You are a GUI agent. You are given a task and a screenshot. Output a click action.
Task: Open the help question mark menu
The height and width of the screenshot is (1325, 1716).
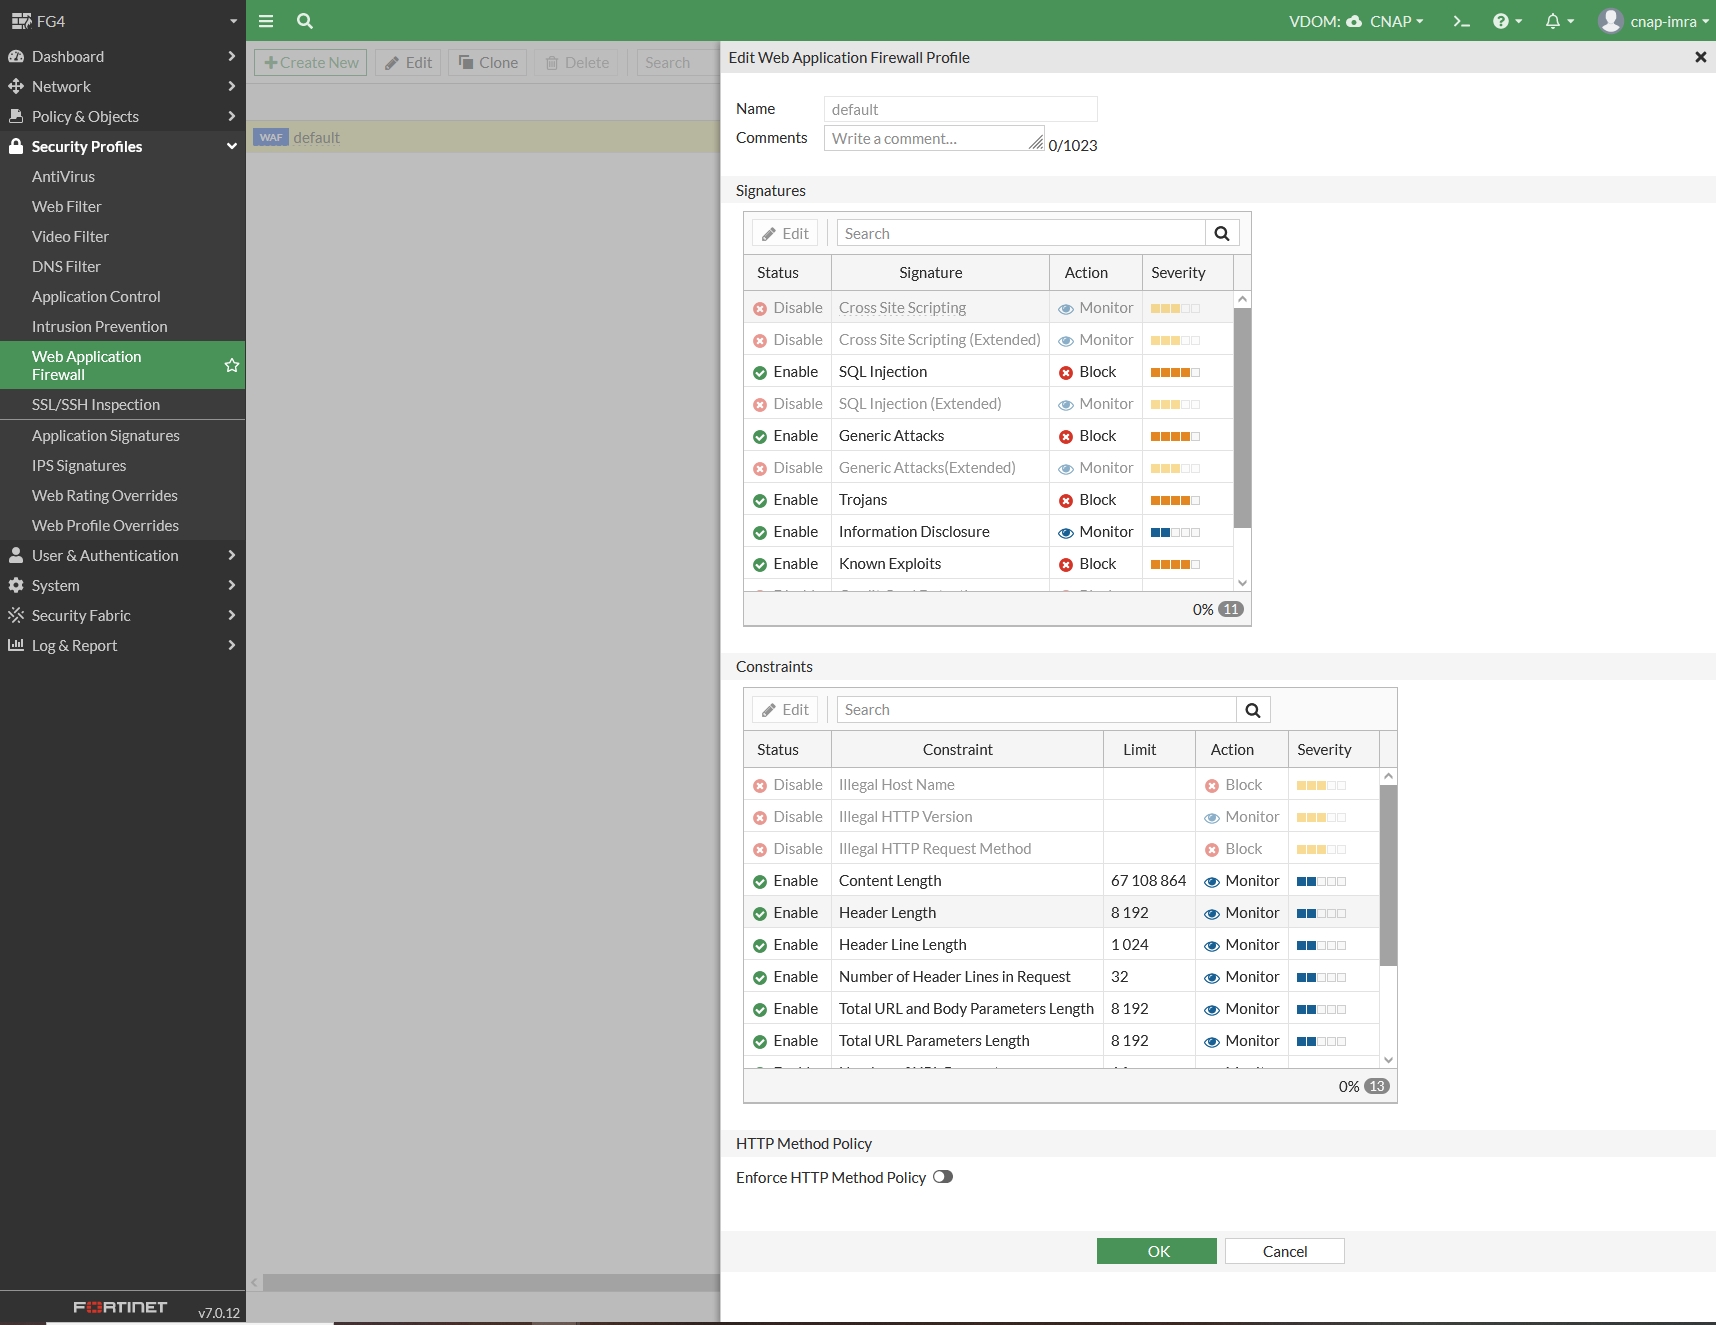[1506, 21]
